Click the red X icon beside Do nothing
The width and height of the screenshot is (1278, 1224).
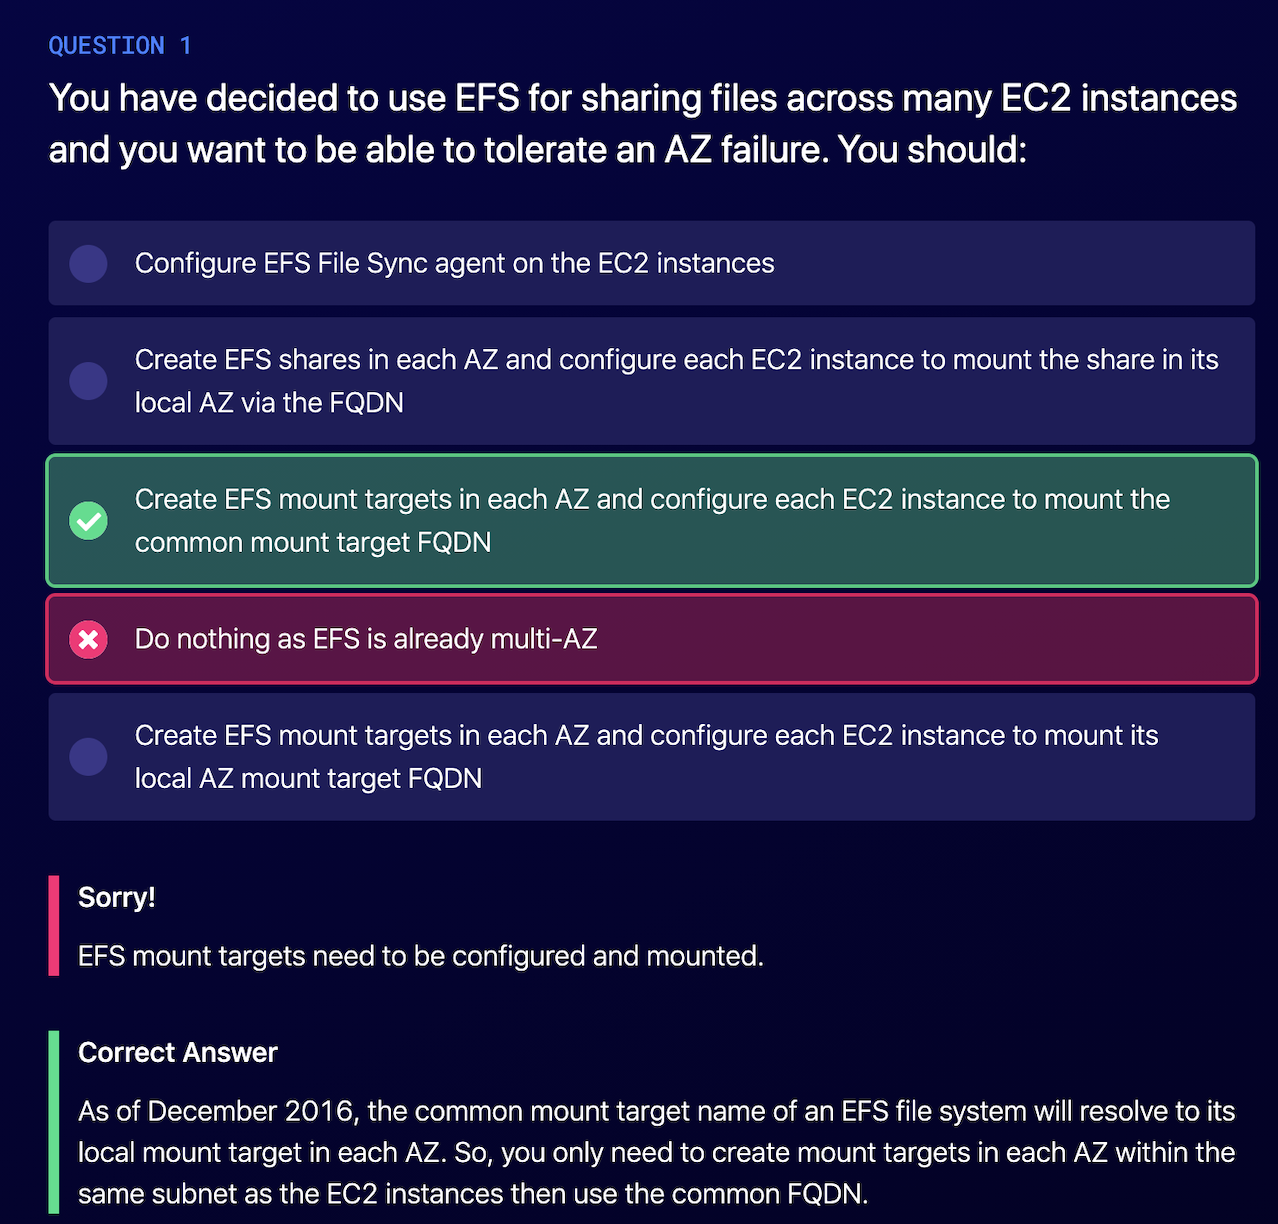(x=88, y=639)
